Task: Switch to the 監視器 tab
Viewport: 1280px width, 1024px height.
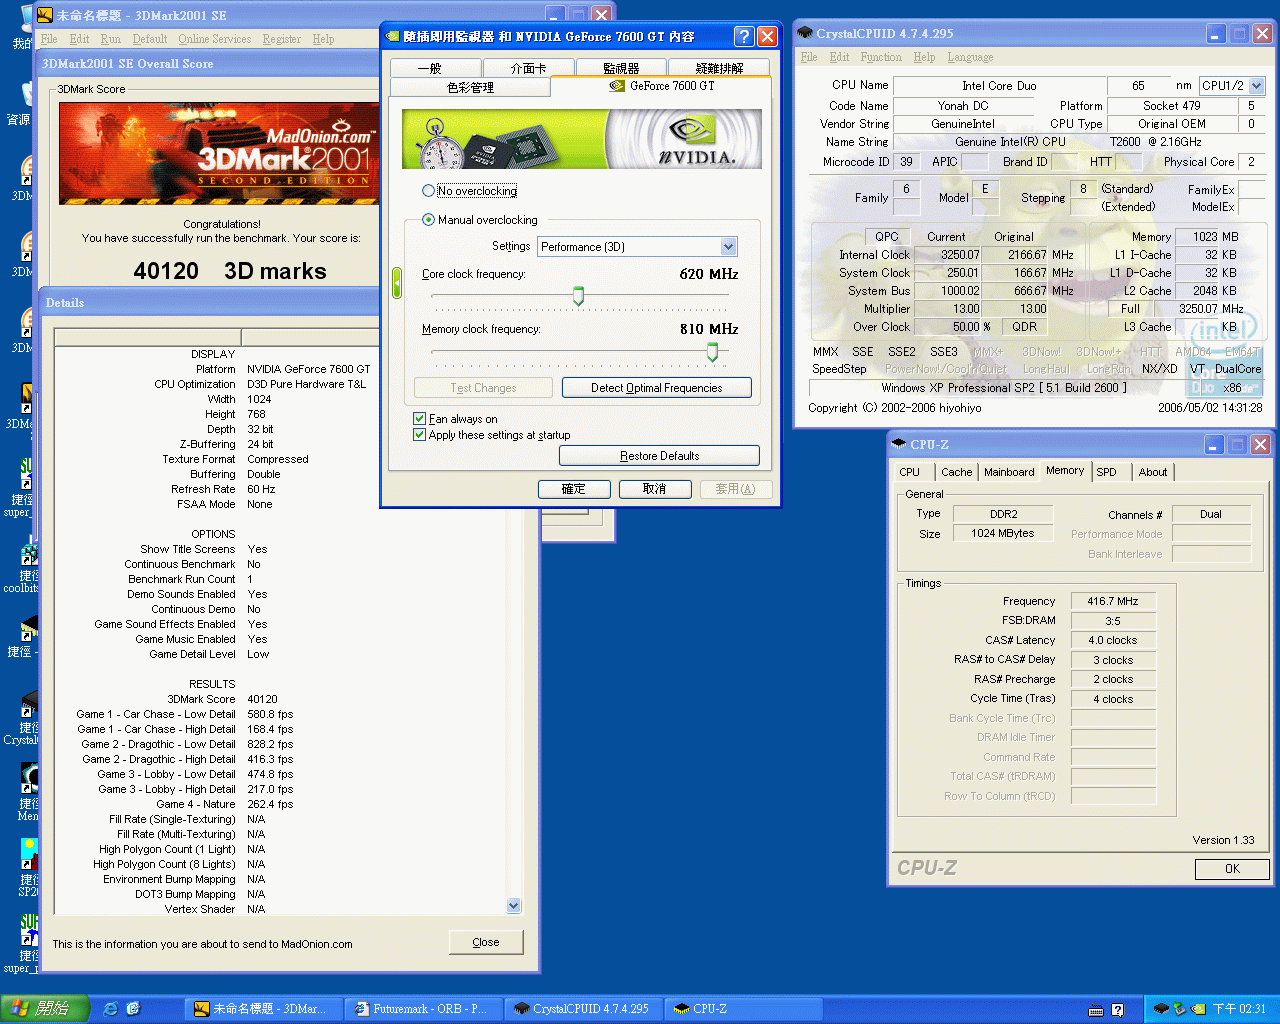Action: 621,68
